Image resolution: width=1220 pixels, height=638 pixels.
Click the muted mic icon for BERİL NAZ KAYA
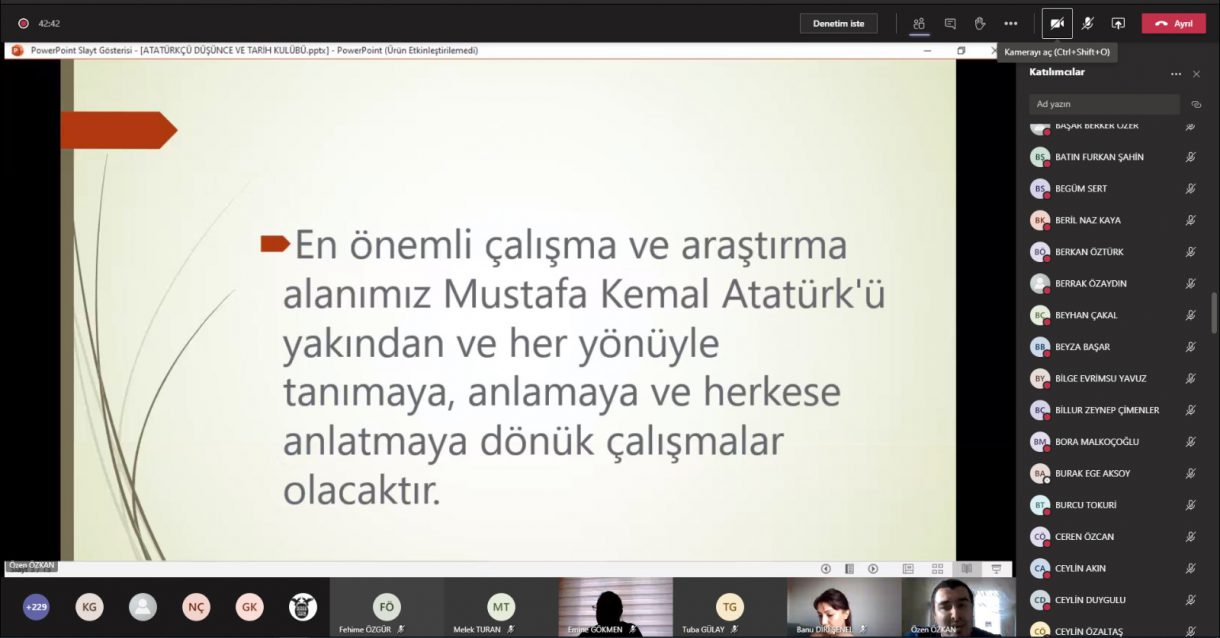pos(1191,220)
